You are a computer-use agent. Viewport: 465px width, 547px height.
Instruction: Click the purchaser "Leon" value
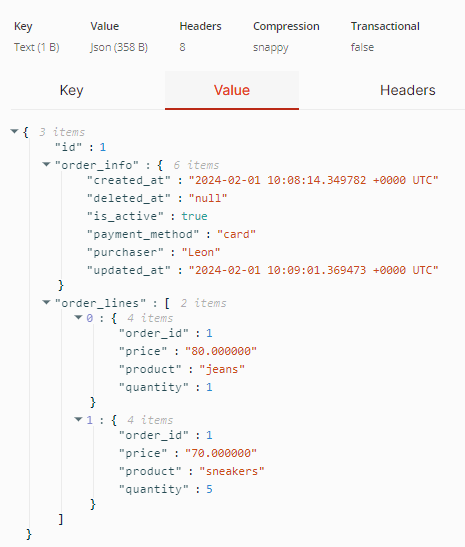[x=201, y=253]
